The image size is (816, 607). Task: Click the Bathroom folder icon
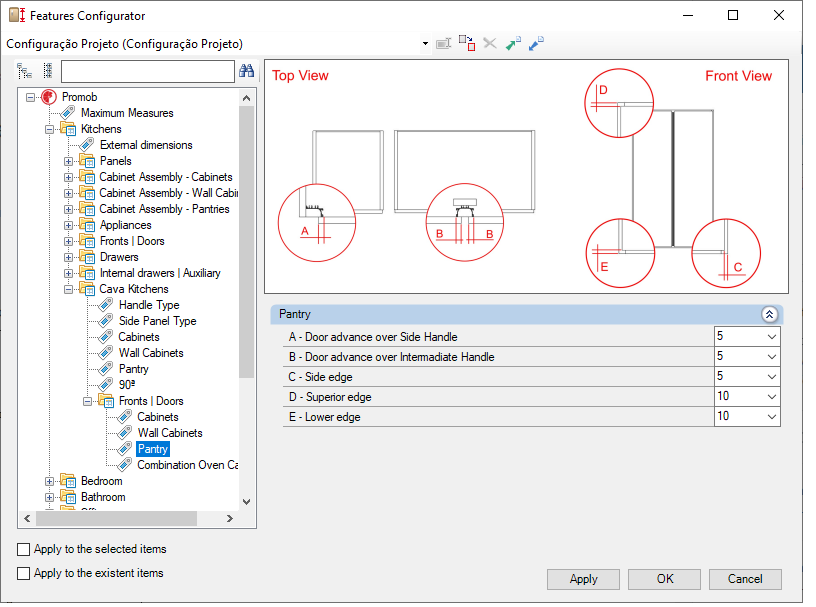pyautogui.click(x=68, y=497)
